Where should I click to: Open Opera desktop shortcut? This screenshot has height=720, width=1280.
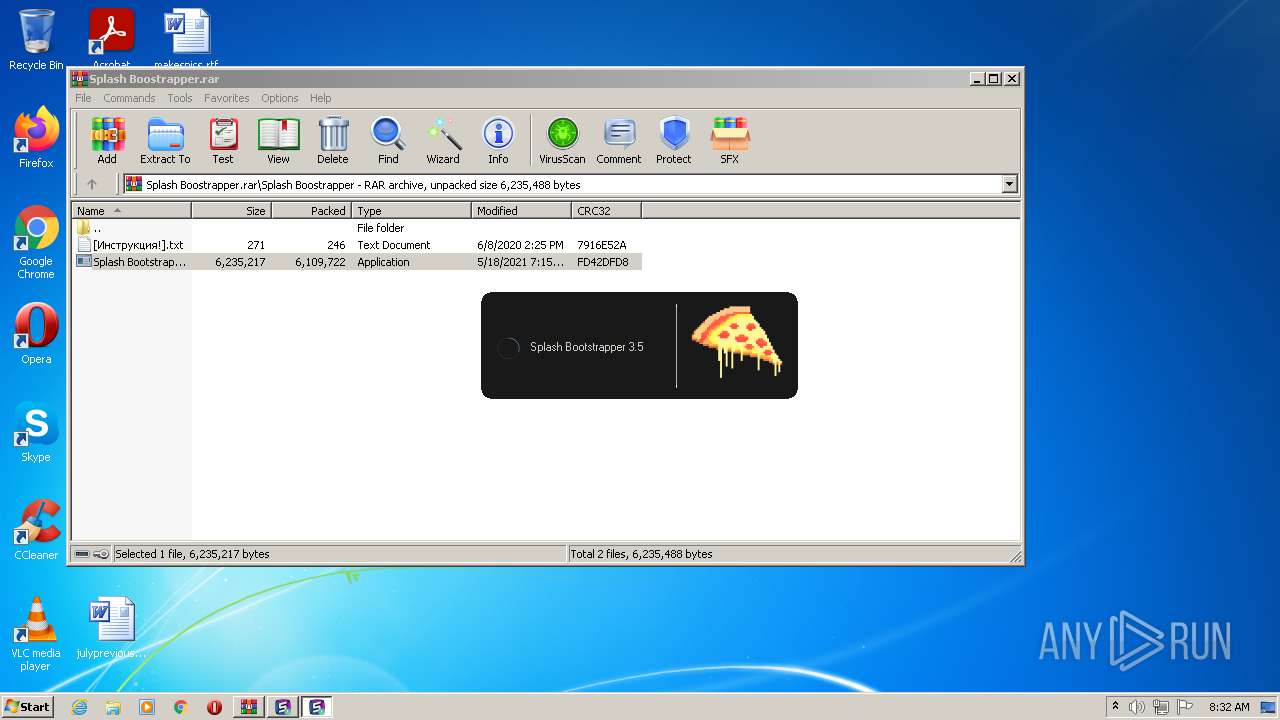[x=36, y=334]
